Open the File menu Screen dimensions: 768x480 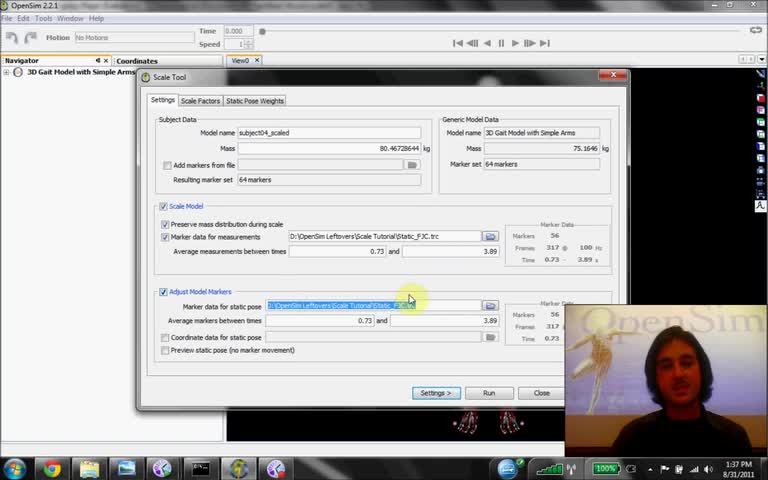click(x=7, y=18)
